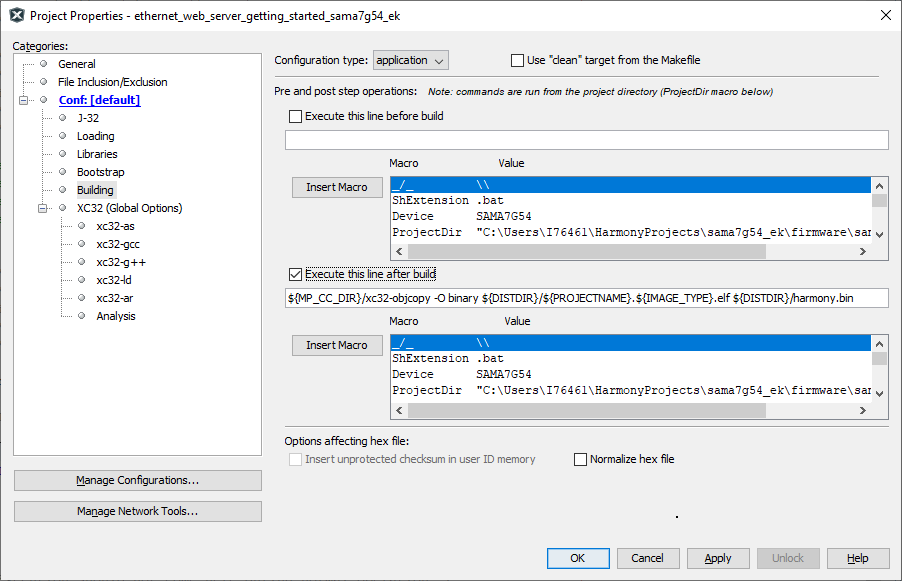
Task: Click lower macro list scroll-down arrow
Action: pyautogui.click(x=879, y=393)
